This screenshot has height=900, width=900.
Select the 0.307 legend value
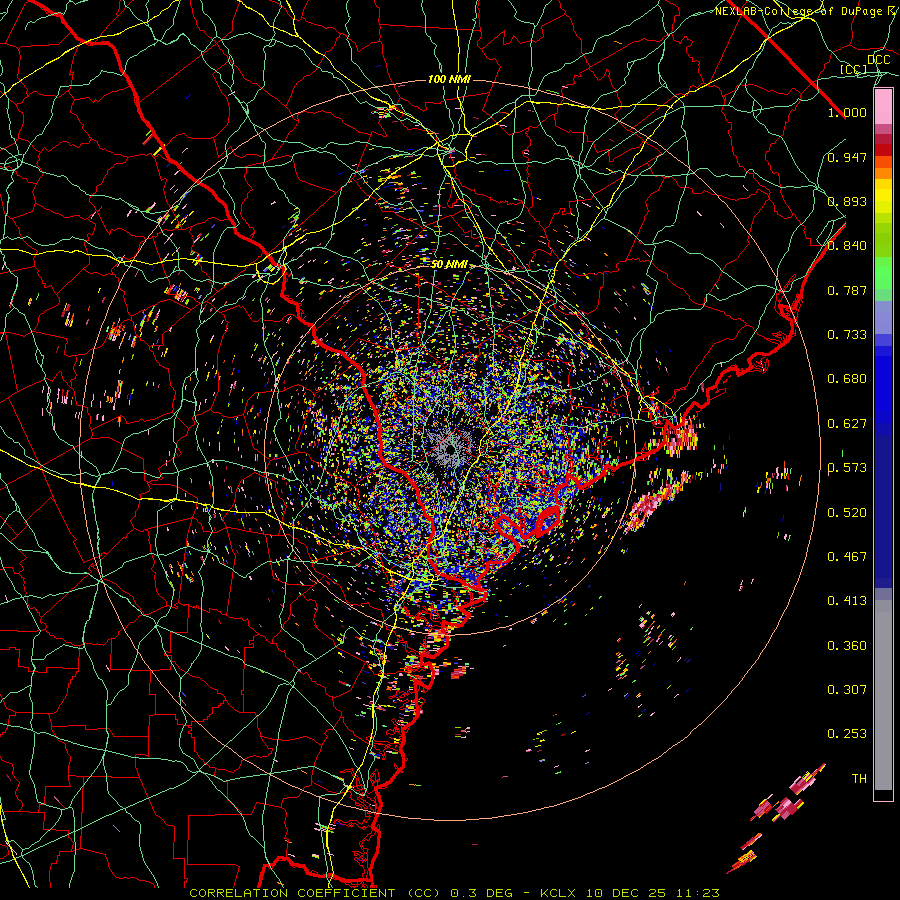point(847,689)
